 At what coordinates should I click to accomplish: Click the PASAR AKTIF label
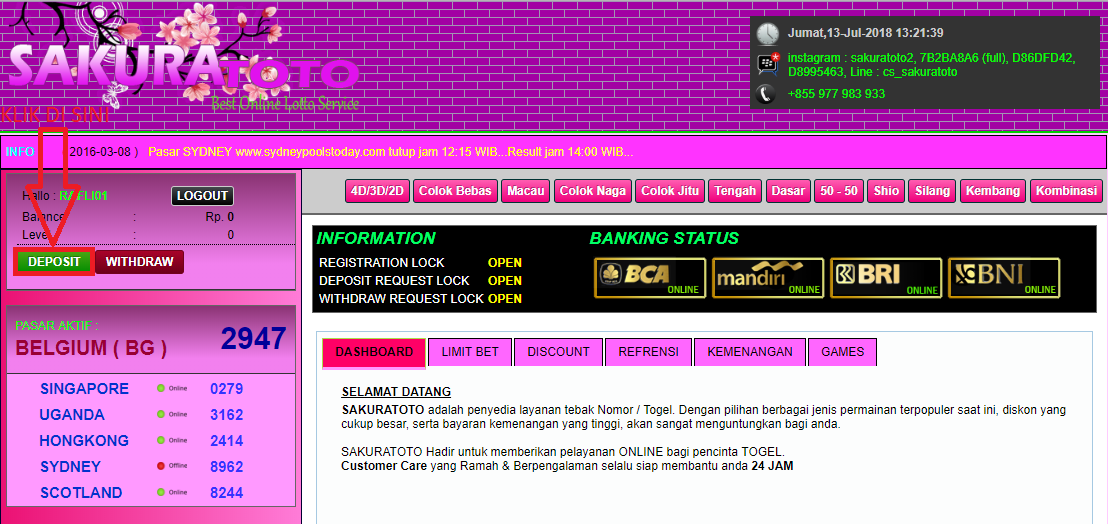point(57,326)
